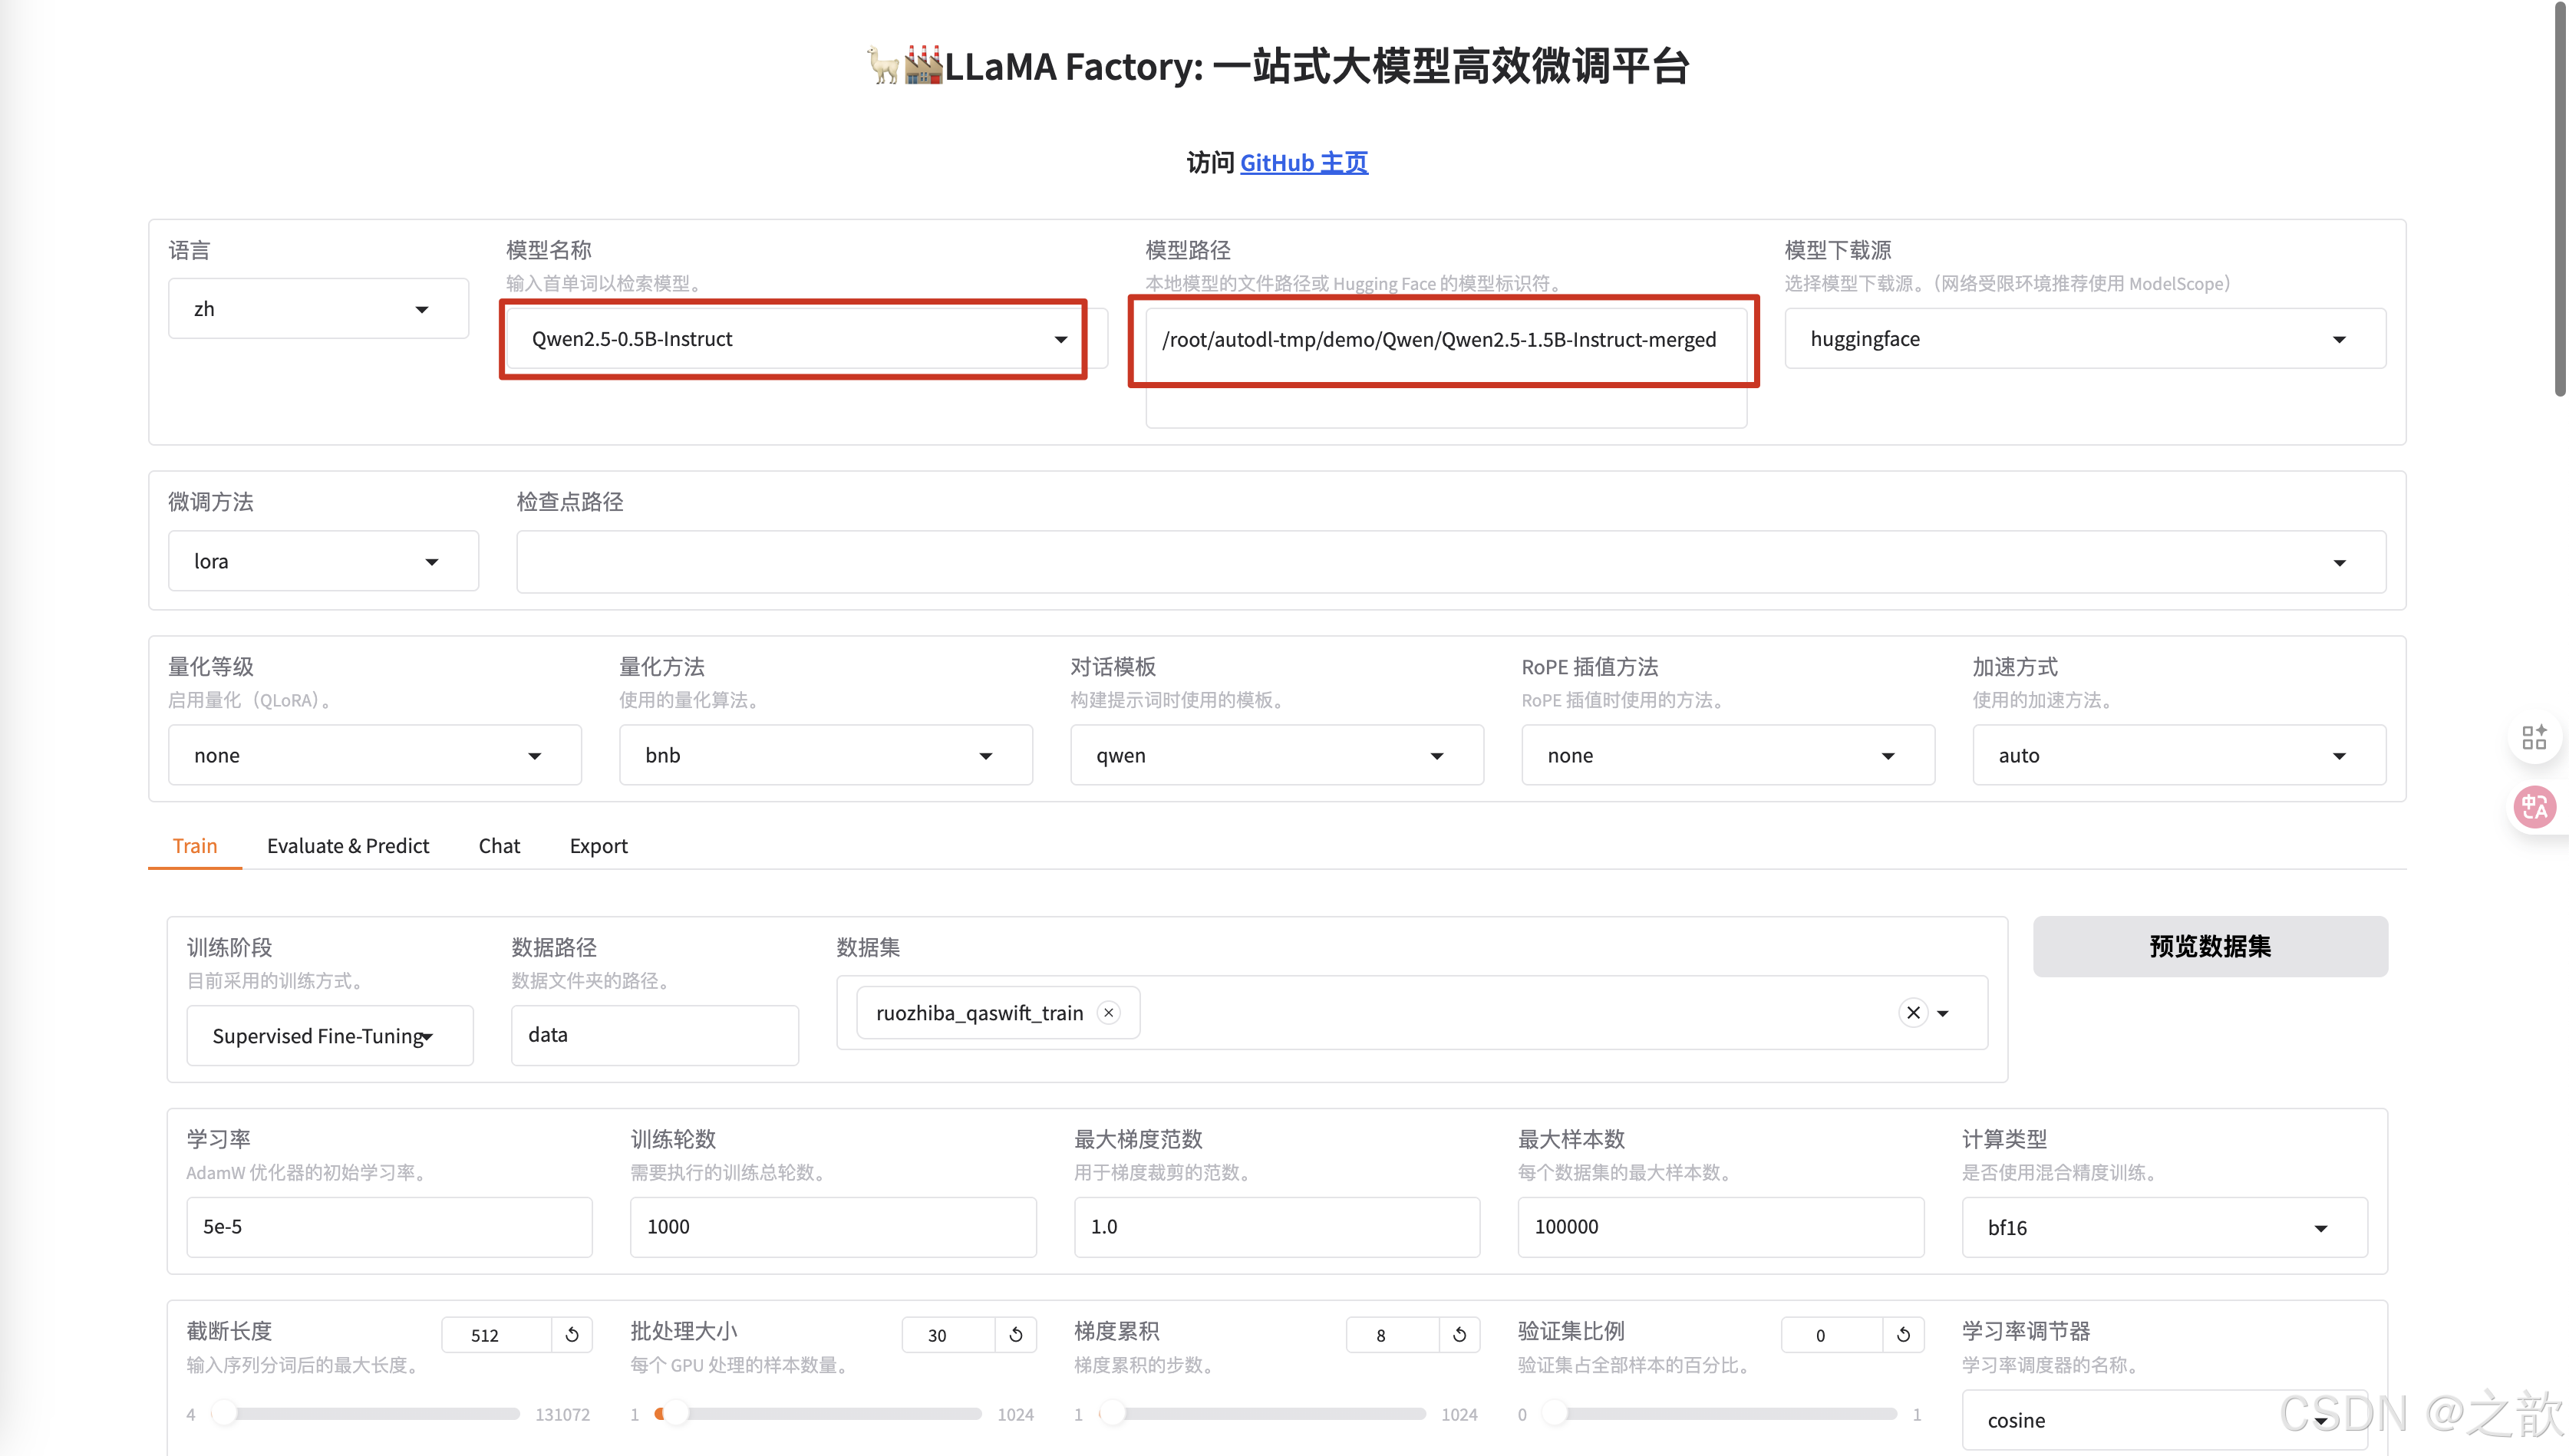
Task: Click the 验证集比例 number box showing 0
Action: tap(1832, 1335)
